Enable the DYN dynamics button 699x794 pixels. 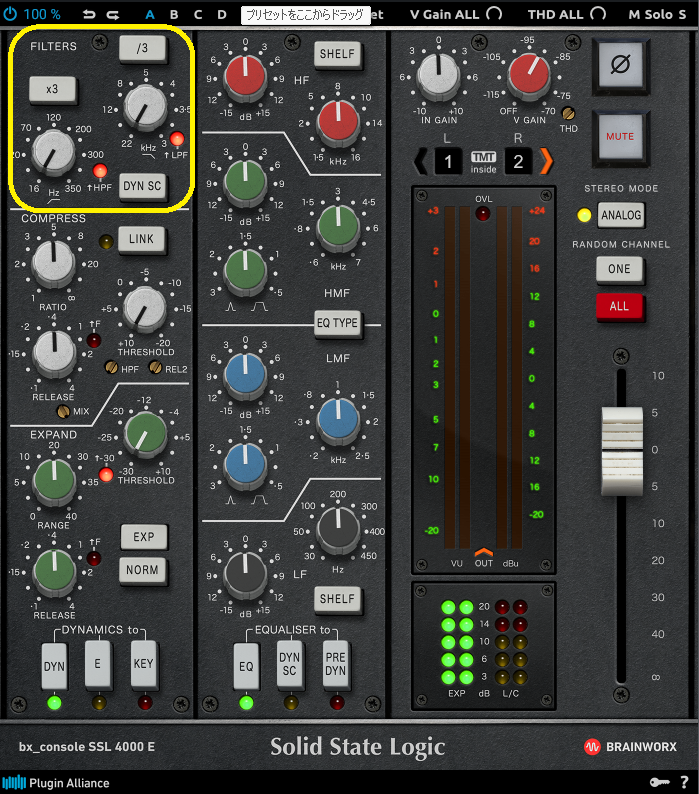point(54,666)
